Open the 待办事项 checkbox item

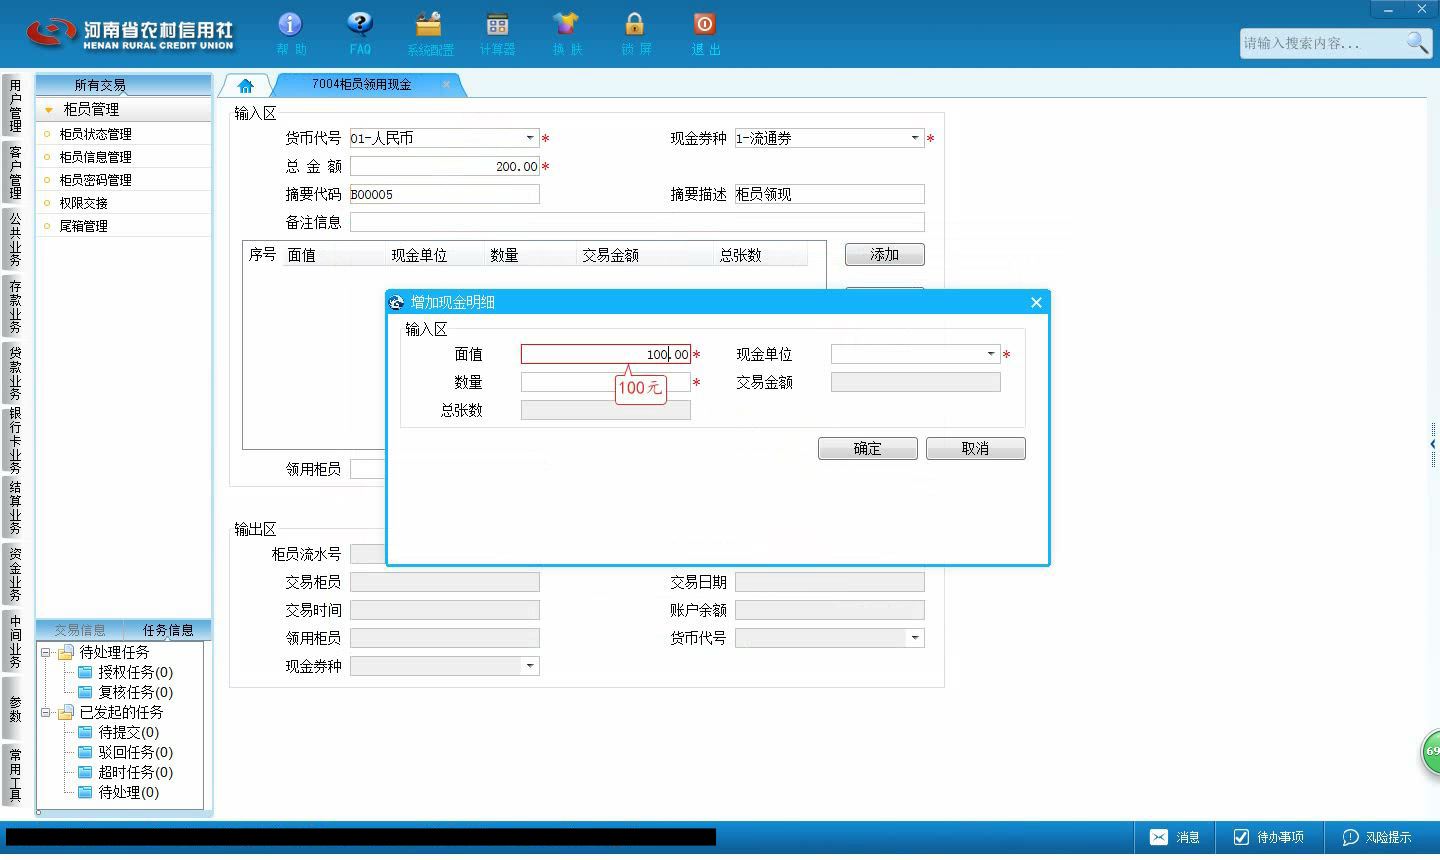(1269, 837)
